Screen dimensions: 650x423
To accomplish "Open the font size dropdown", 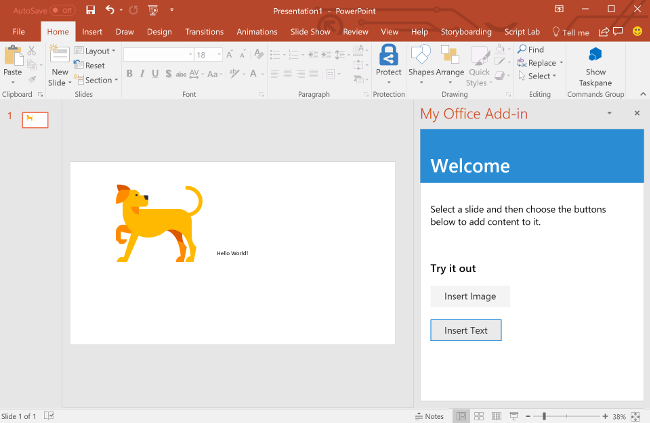I will 219,54.
